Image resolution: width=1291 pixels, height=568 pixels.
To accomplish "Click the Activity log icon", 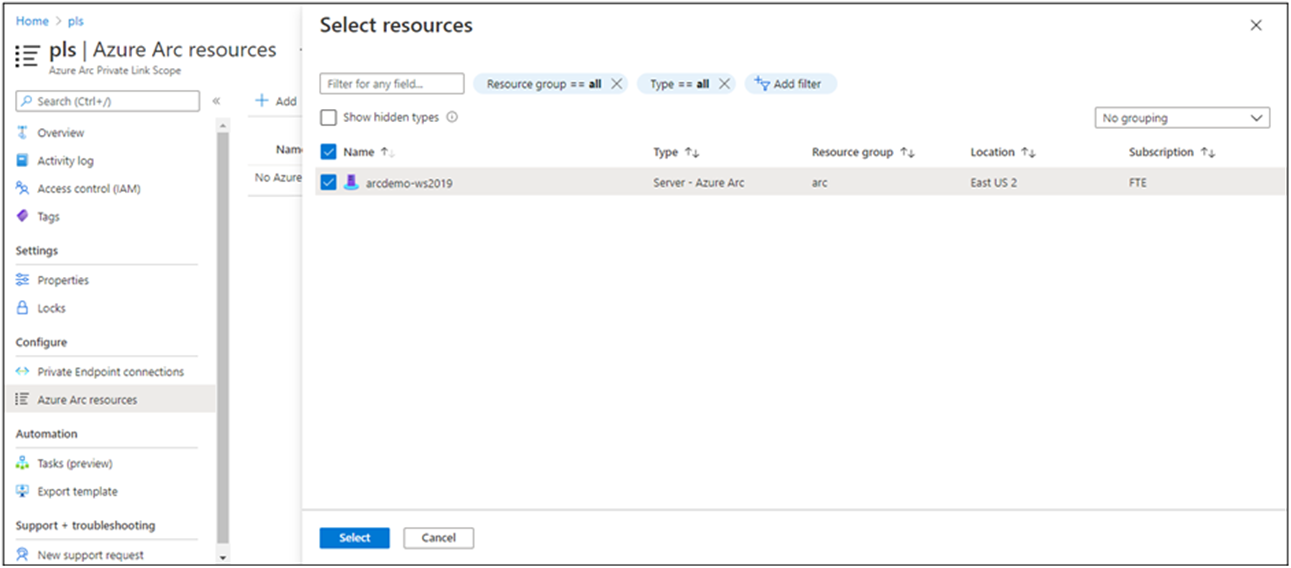I will (x=23, y=161).
